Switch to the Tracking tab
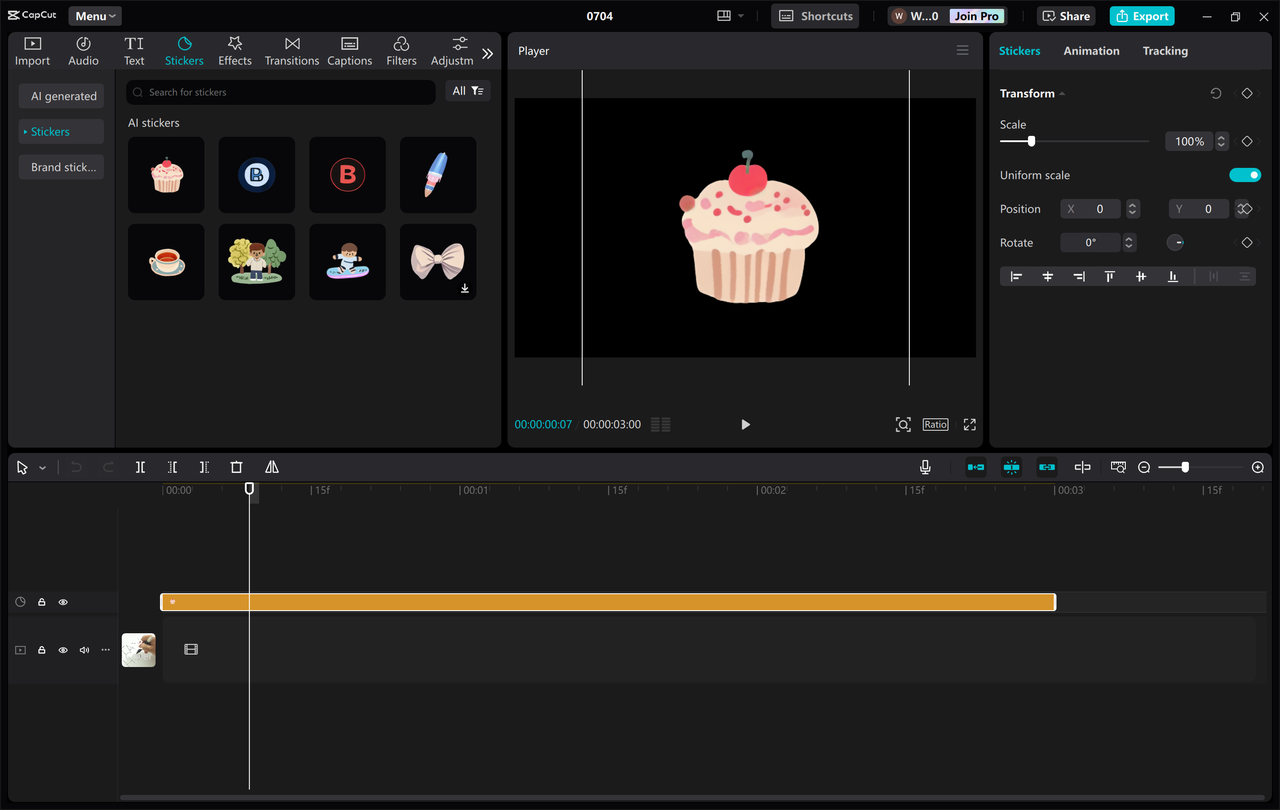Viewport: 1280px width, 810px height. coord(1165,50)
